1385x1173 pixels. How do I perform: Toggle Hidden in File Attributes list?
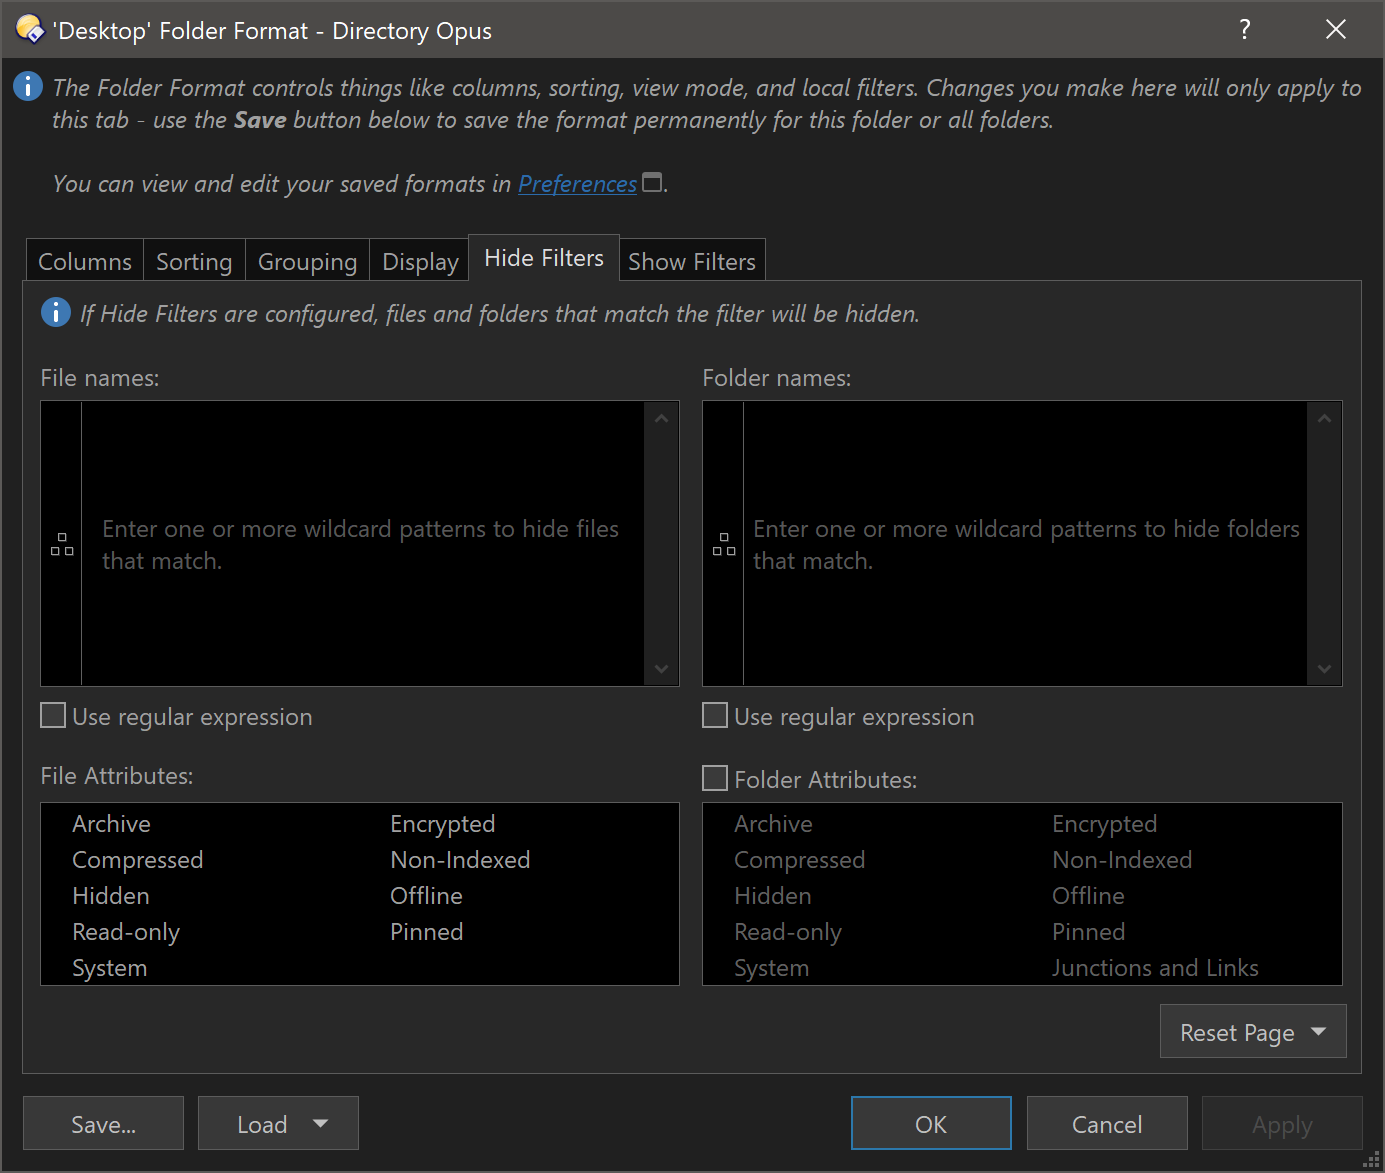pos(110,896)
